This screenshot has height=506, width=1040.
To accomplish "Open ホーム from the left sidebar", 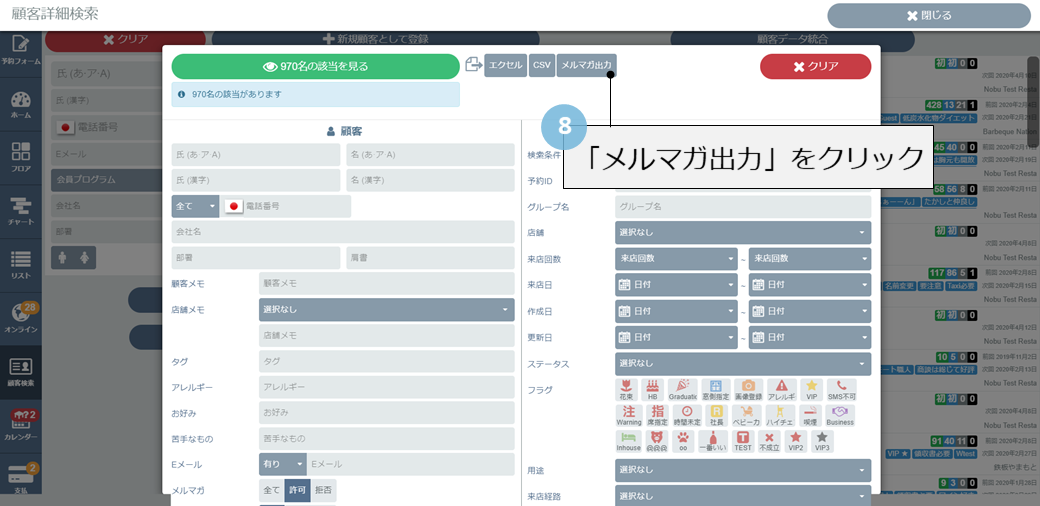I will pyautogui.click(x=20, y=104).
